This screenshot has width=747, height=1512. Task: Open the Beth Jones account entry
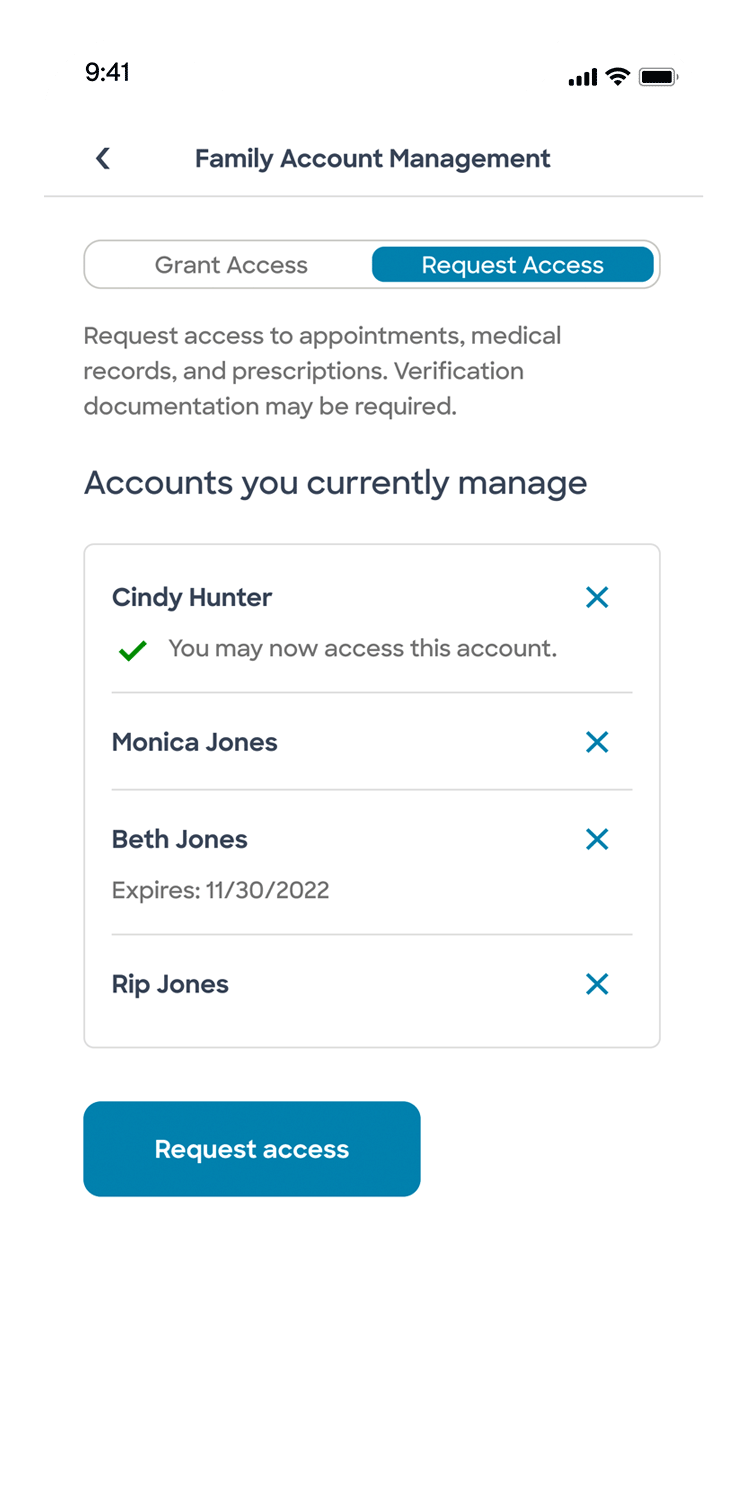point(180,839)
